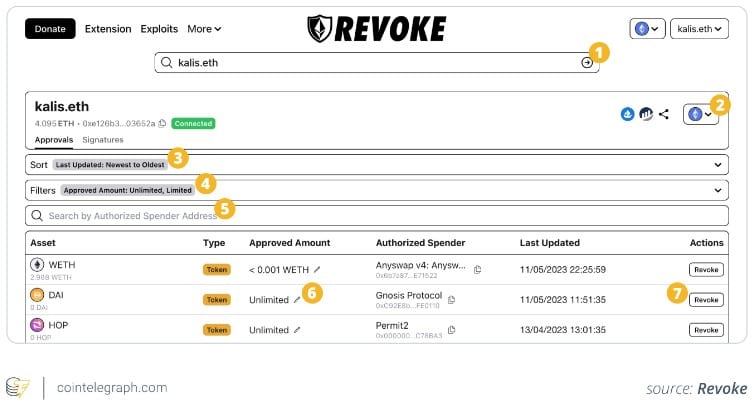755x404 pixels.
Task: Click the Approved Amount: Unlimited, Limited tag
Action: 128,191
